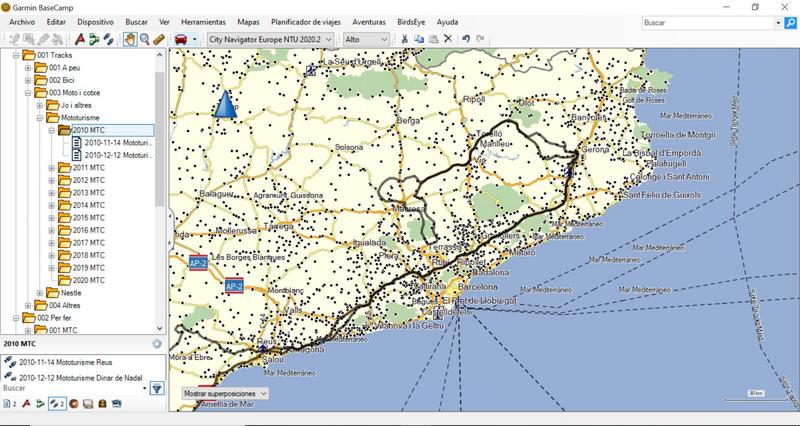Click the library tree vertical scrollbar
The height and width of the screenshot is (426, 800).
pos(160,138)
